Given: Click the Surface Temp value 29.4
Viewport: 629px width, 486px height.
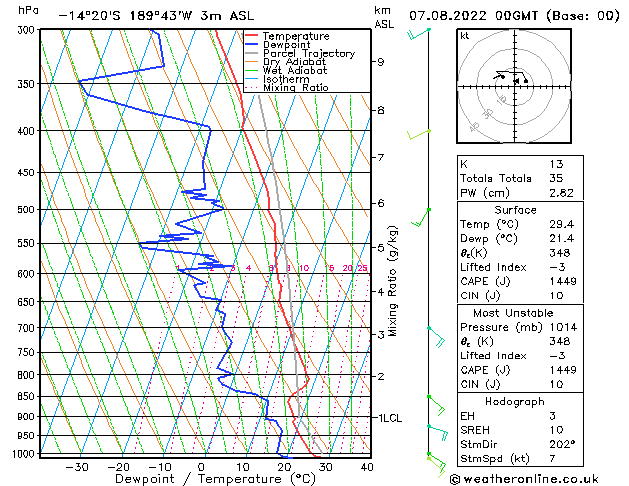Looking at the screenshot, I should [562, 224].
